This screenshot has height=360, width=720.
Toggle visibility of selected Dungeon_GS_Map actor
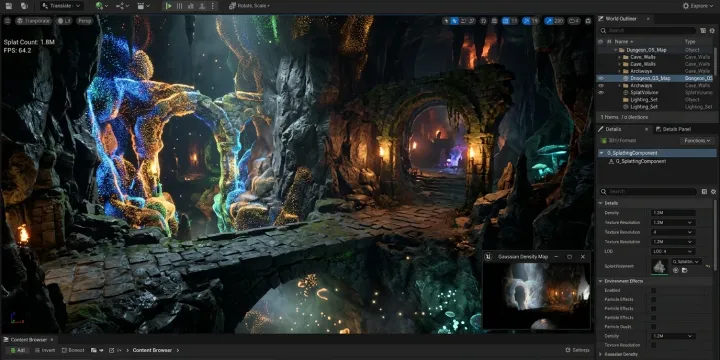pyautogui.click(x=601, y=79)
